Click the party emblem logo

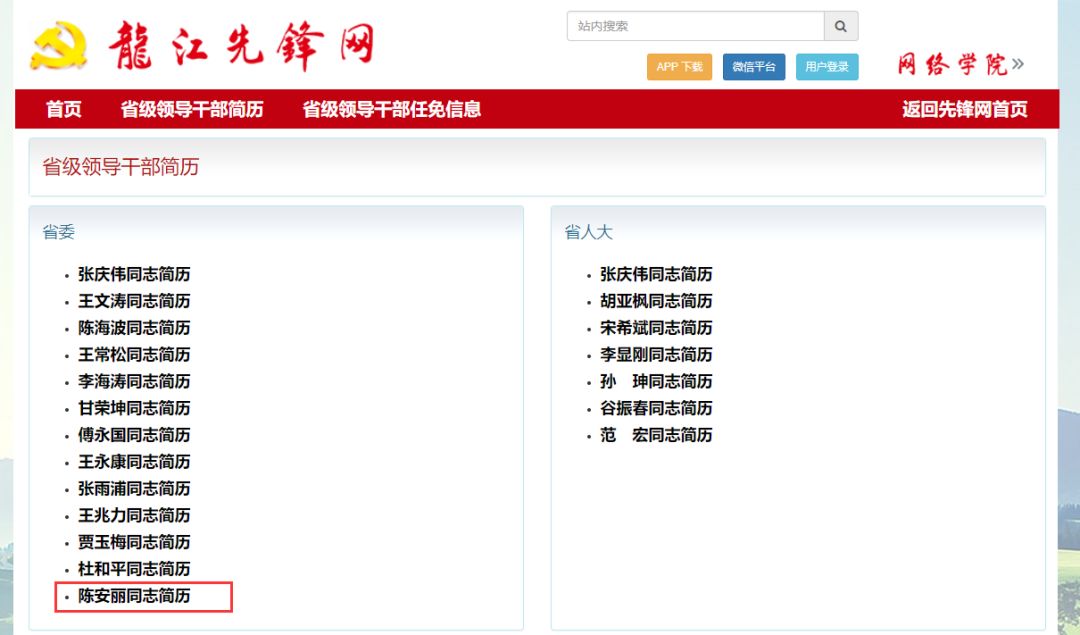58,46
